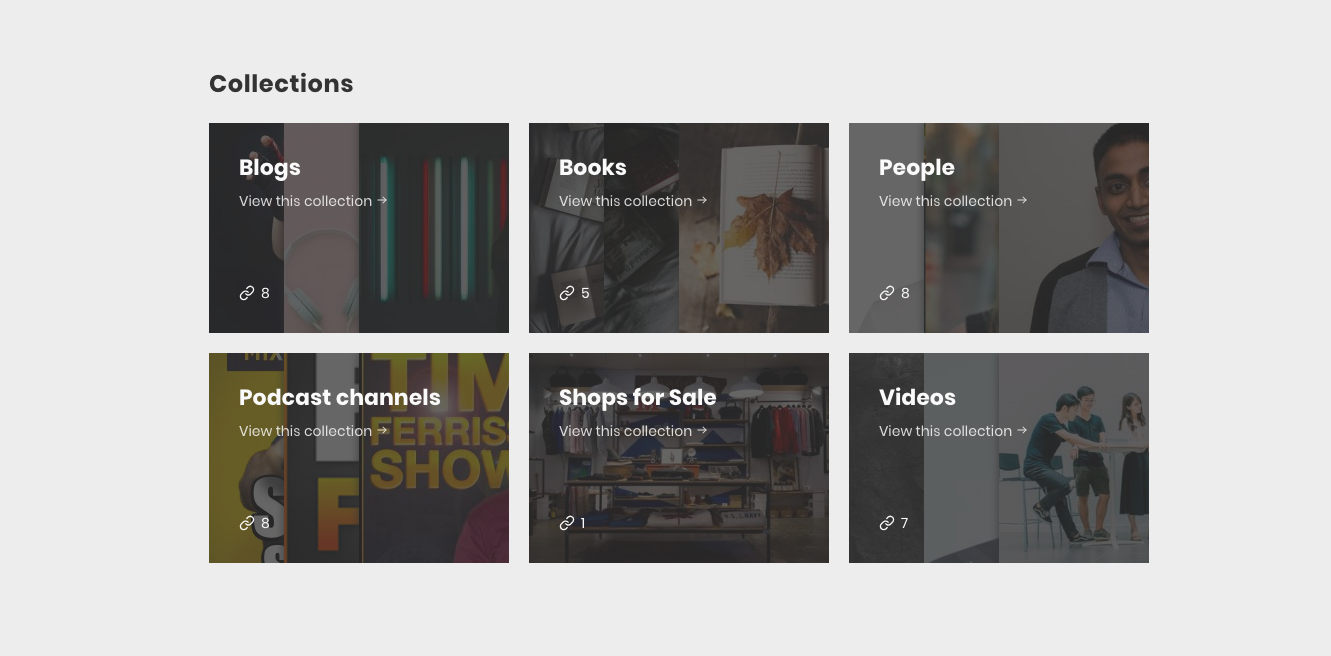Click the link icon on the Blogs card

click(246, 293)
